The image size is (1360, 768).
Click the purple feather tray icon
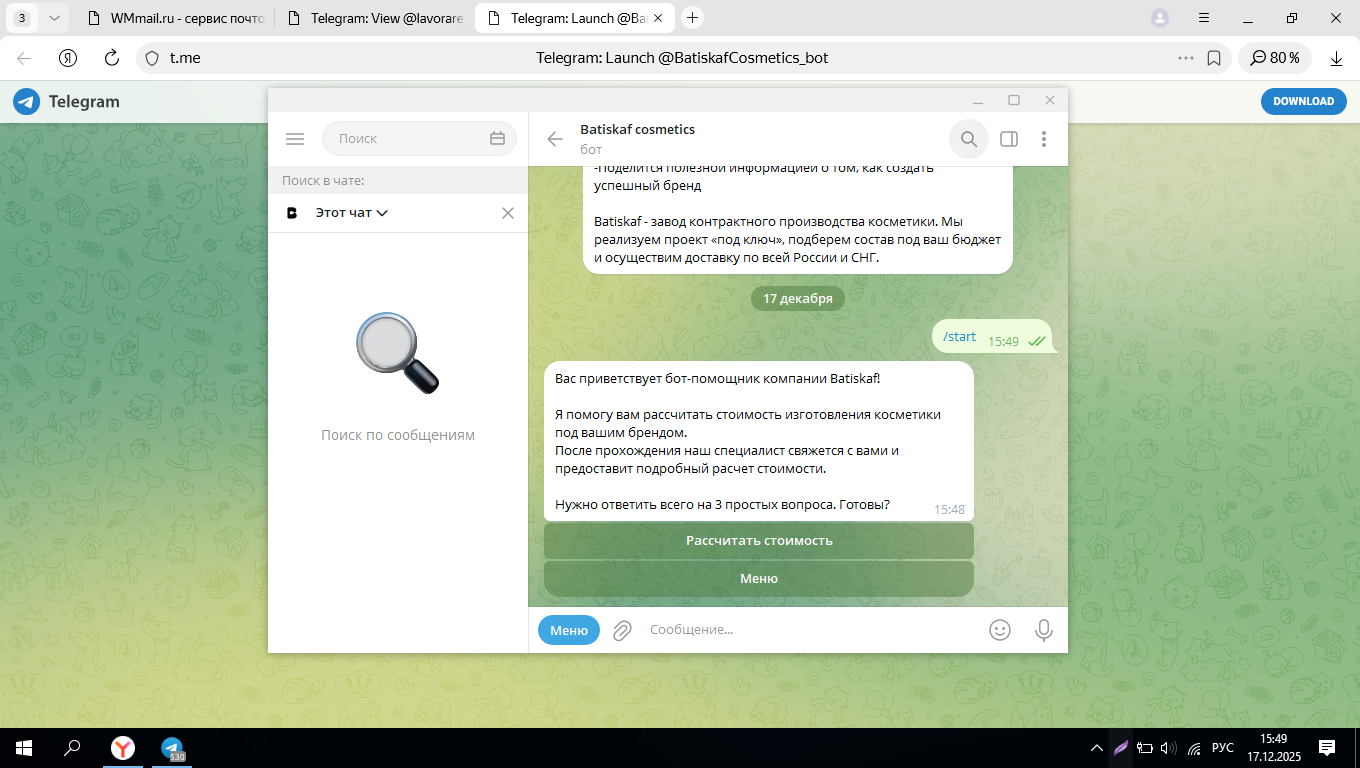coord(1121,748)
